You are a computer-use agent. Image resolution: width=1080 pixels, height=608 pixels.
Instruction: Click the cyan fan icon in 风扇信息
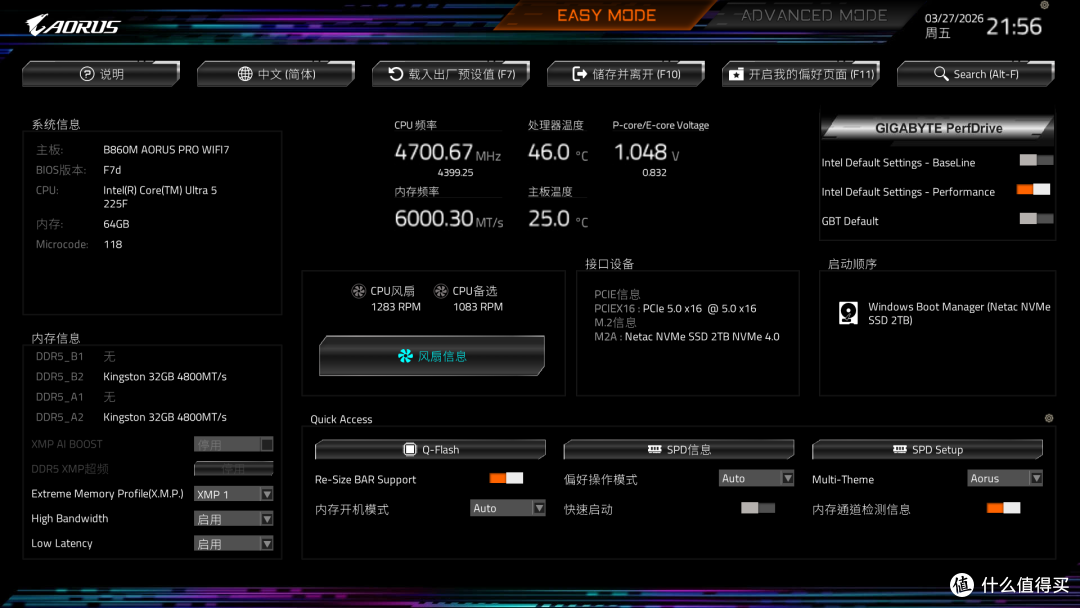[x=405, y=356]
